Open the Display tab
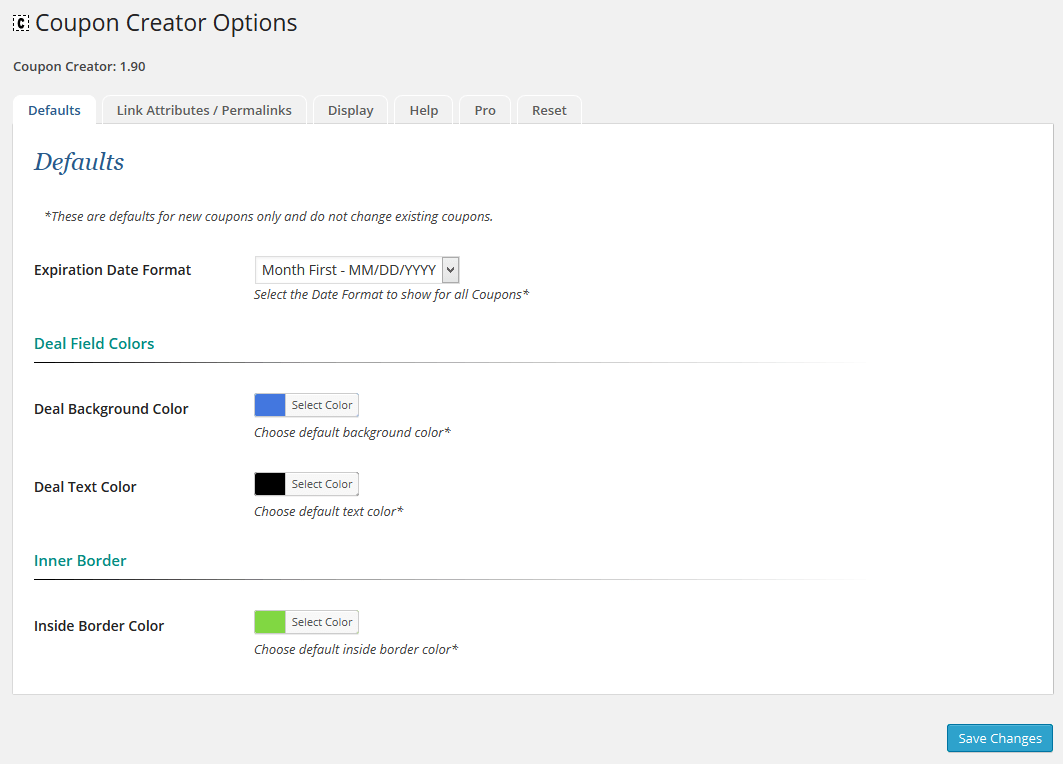 (x=350, y=110)
